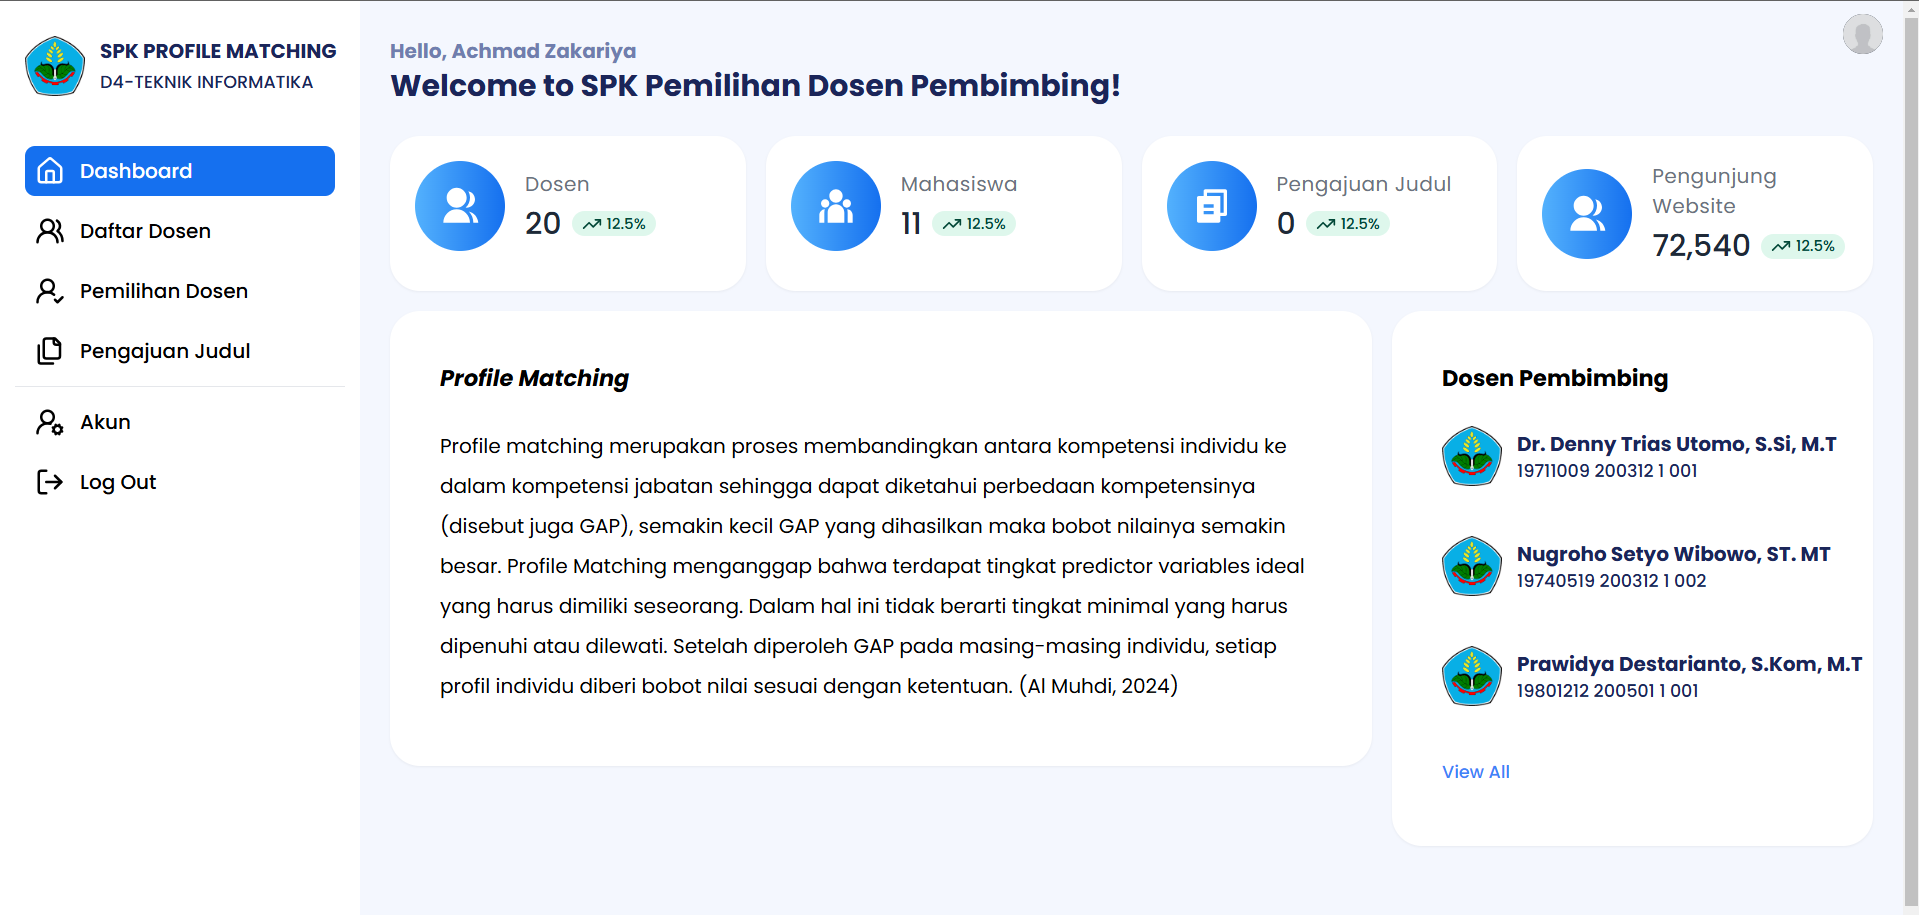Select Log Out in sidebar
The image size is (1919, 915).
pyautogui.click(x=180, y=482)
